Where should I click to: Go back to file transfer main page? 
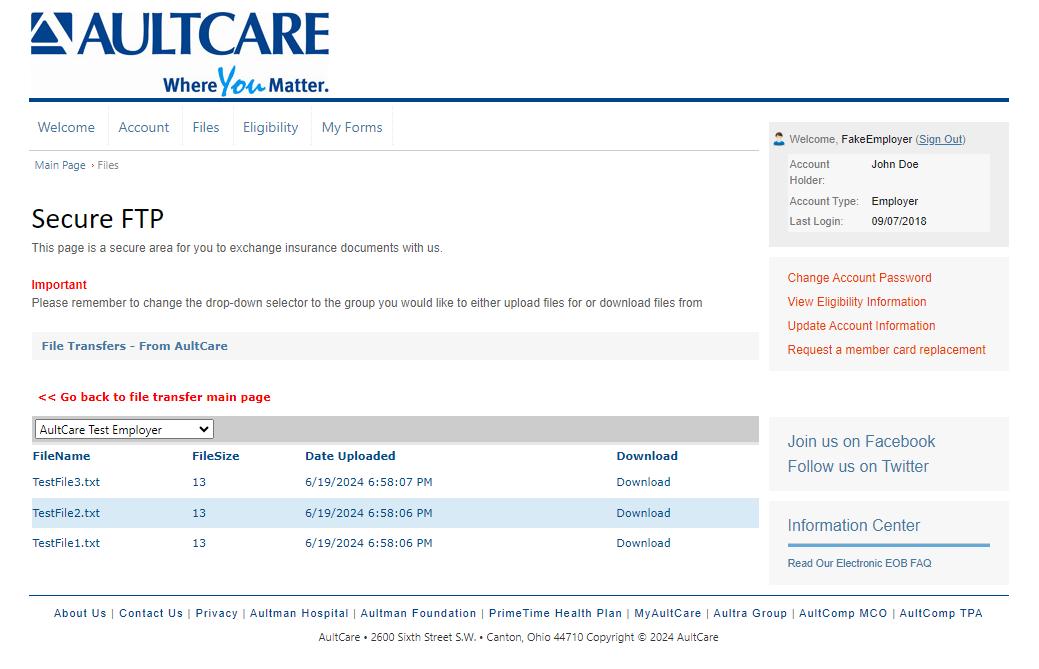154,397
